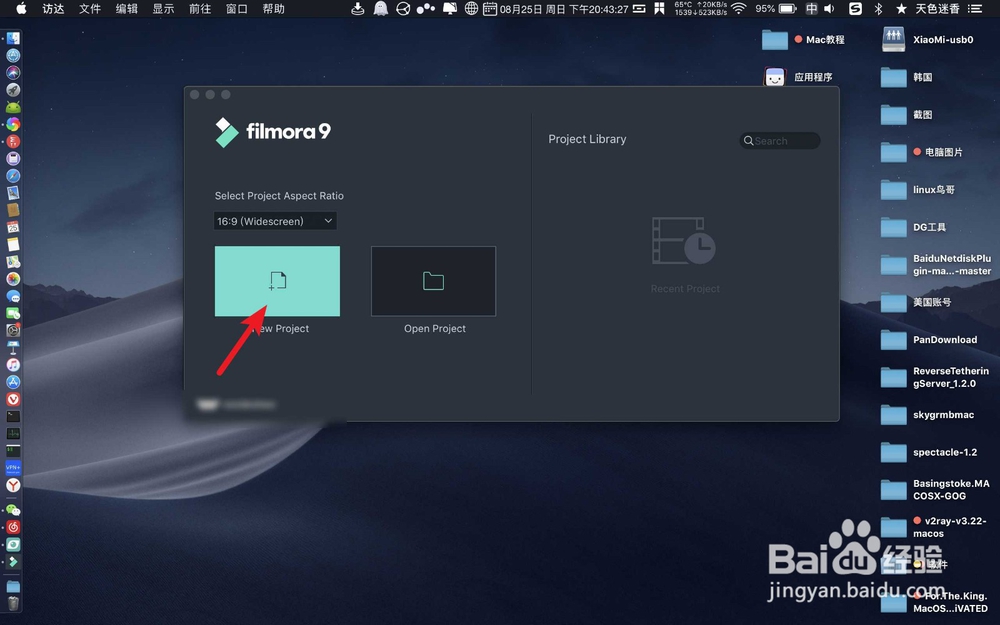Click the Filmora9 logo

[x=273, y=132]
